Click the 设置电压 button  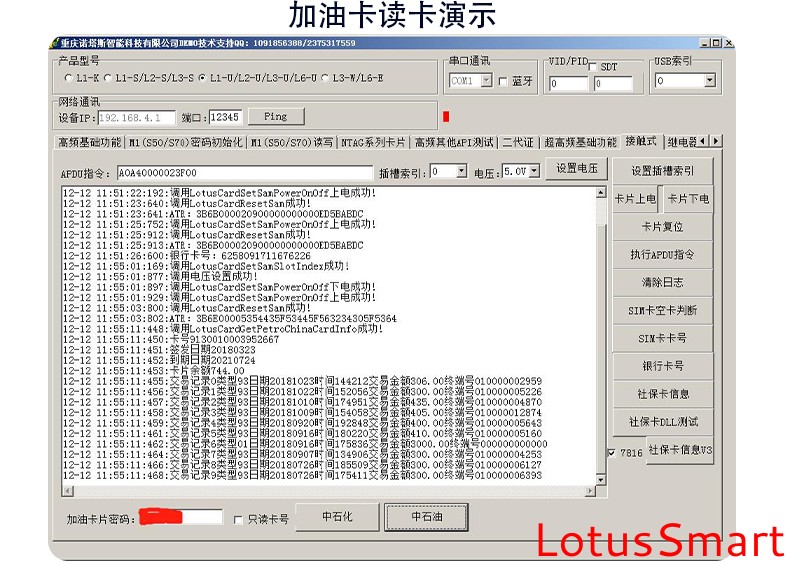point(577,168)
